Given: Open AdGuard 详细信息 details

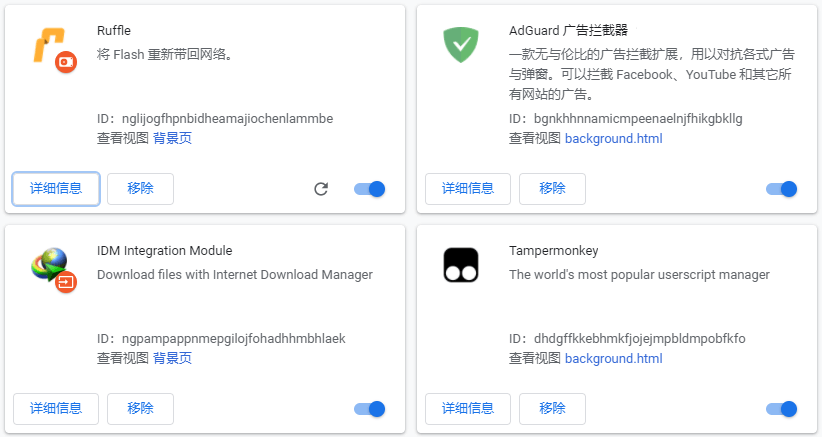Looking at the screenshot, I should (468, 189).
